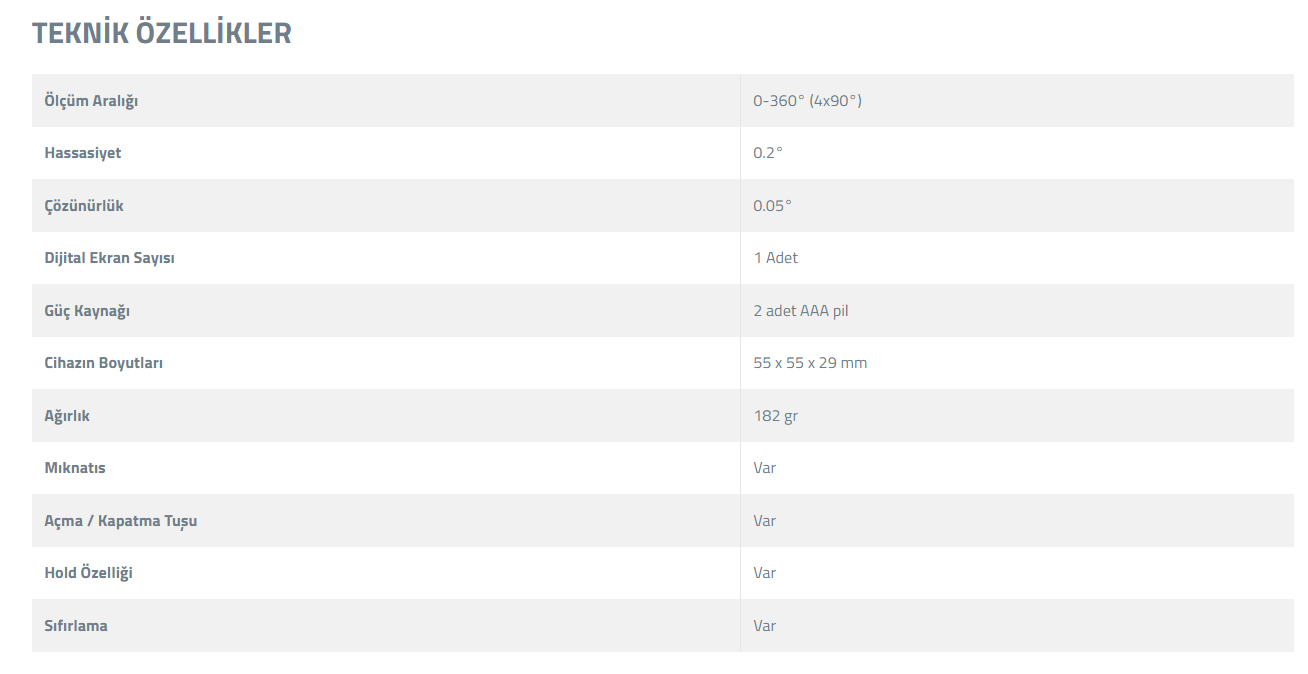Click the 55 x 55 x 29 mm value
1308x674 pixels.
810,363
